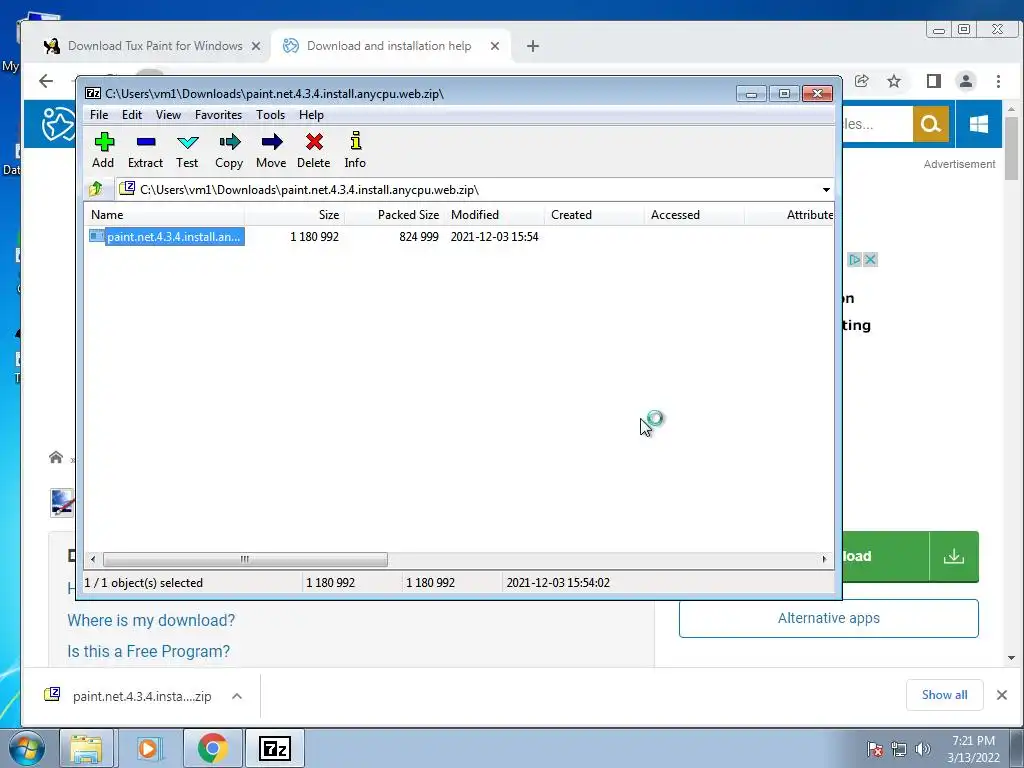Click the Where is my download link
1024x768 pixels.
coord(151,620)
